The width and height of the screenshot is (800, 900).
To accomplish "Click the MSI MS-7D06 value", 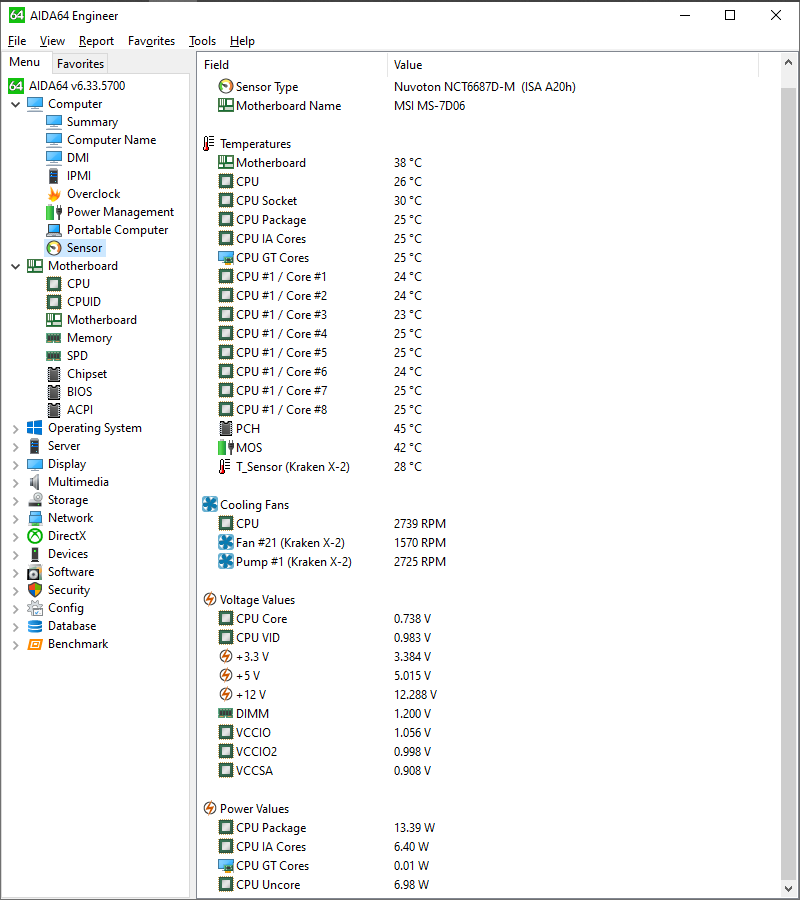I will point(429,106).
